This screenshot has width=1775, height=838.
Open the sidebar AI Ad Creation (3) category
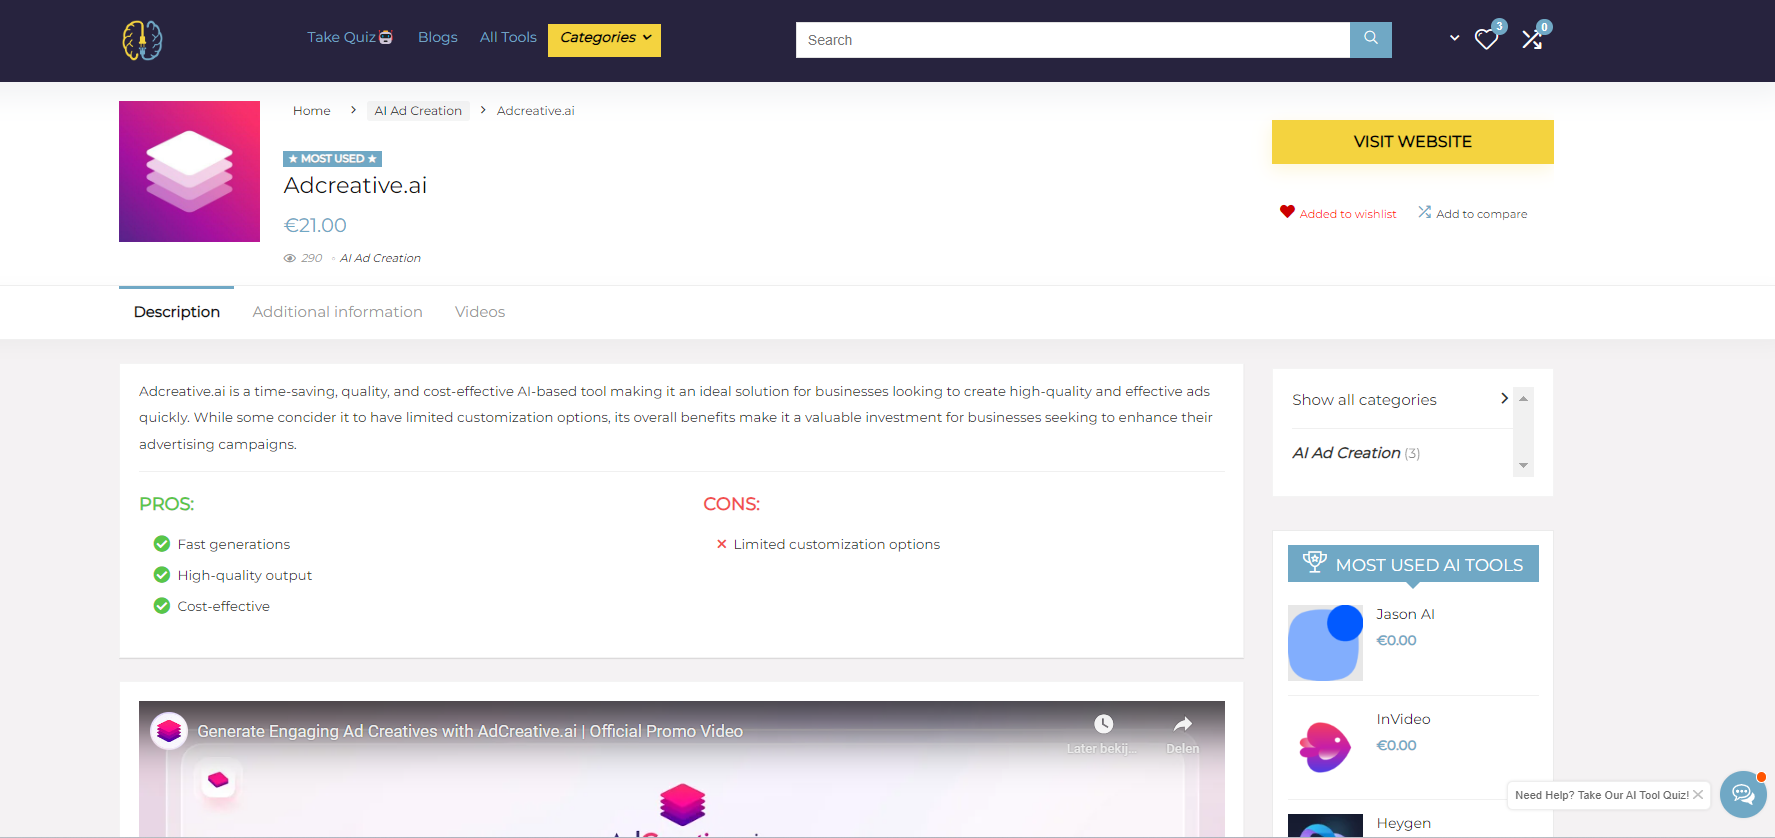[x=1356, y=453]
